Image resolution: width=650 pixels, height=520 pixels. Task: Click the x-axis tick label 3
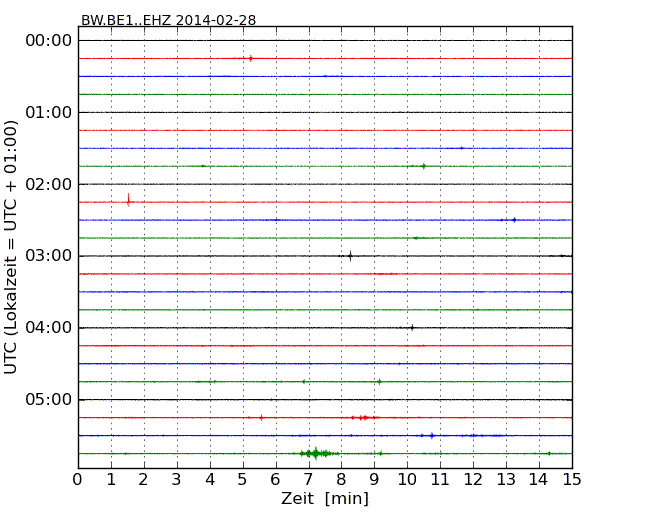click(177, 480)
